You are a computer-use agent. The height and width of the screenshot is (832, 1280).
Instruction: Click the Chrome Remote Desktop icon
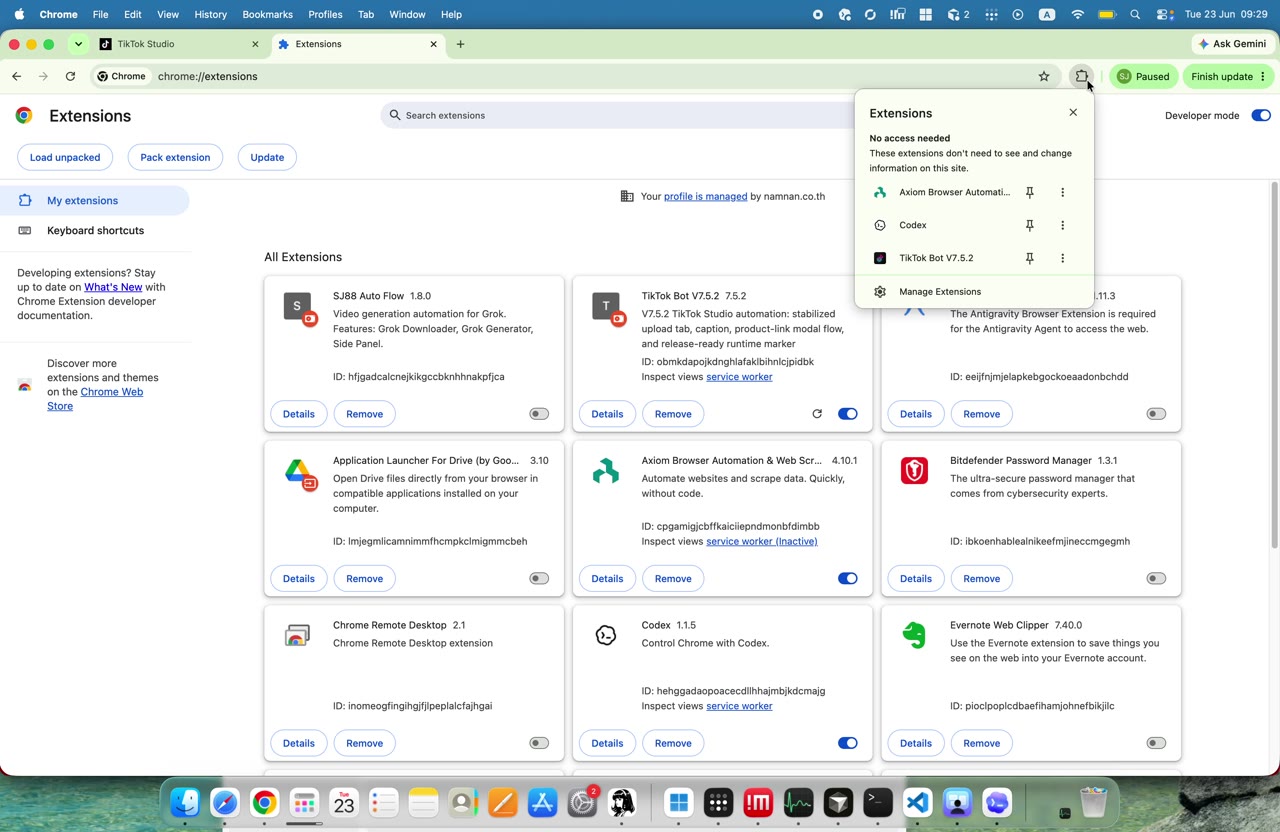click(297, 635)
